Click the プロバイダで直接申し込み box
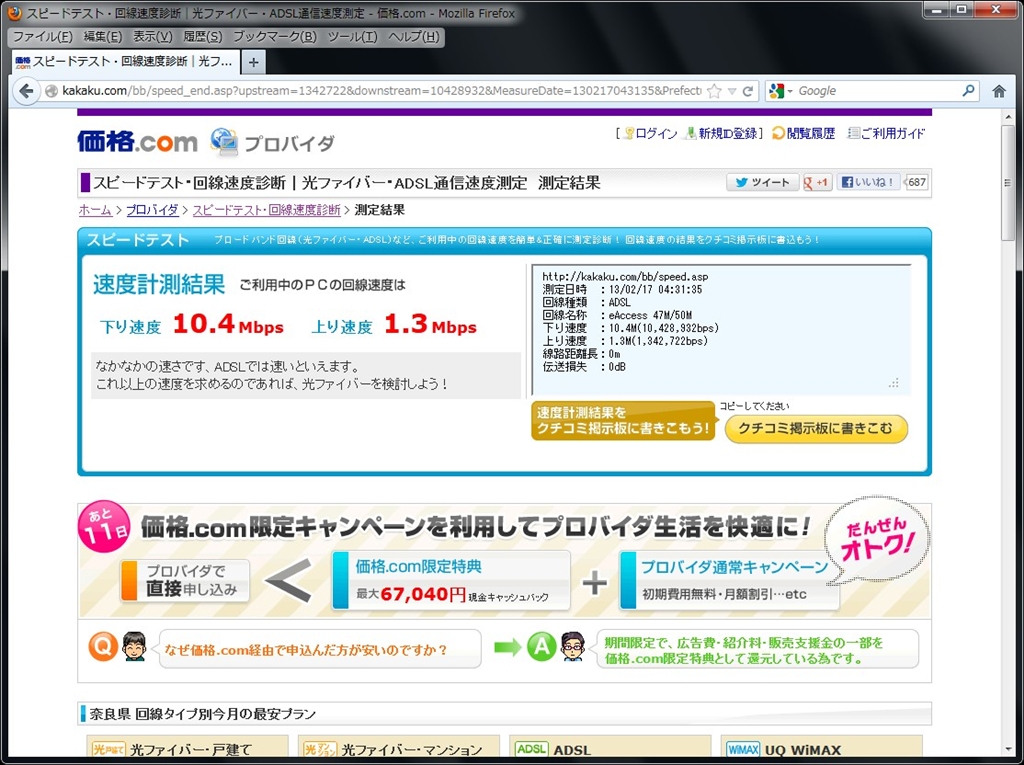This screenshot has width=1024, height=765. 185,580
